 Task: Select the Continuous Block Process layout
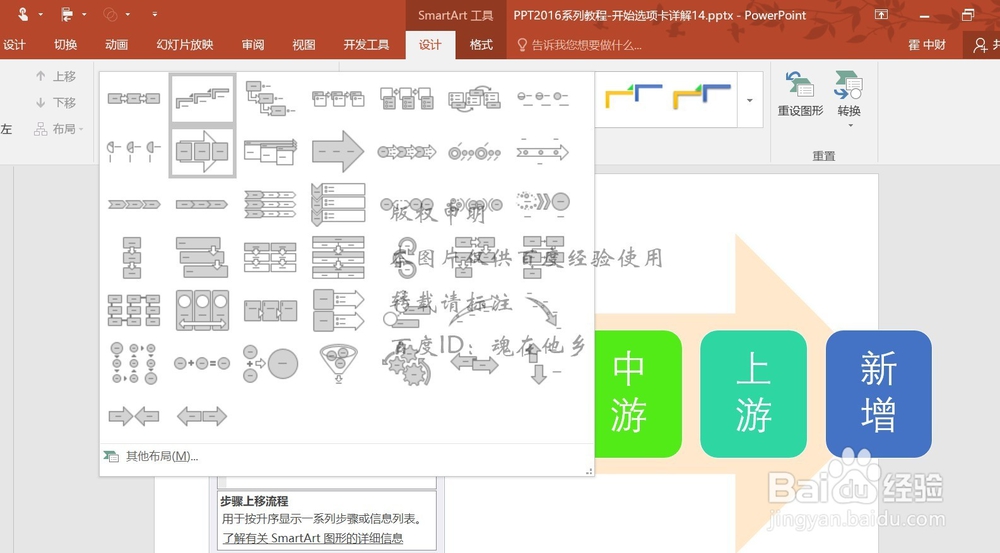pyautogui.click(x=202, y=152)
